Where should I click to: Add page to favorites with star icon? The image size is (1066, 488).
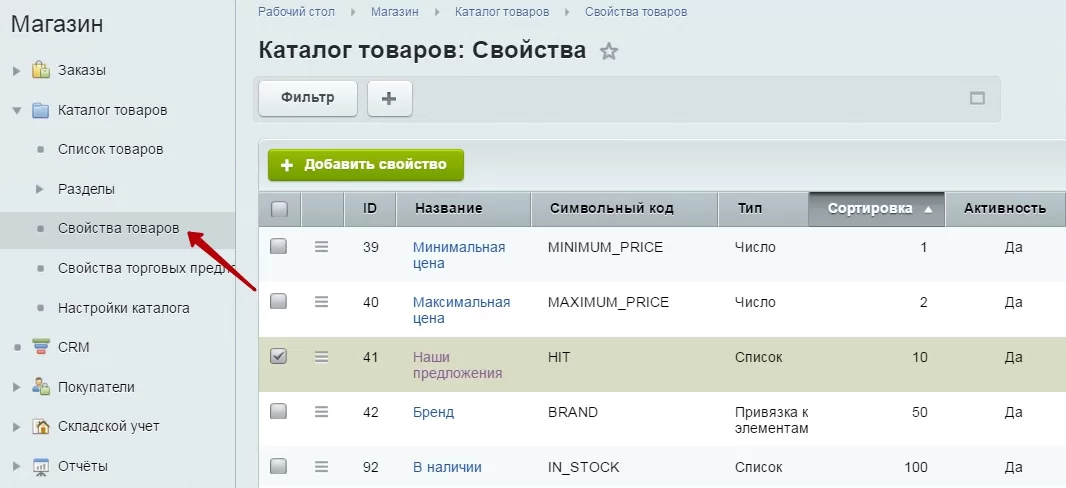[x=609, y=51]
